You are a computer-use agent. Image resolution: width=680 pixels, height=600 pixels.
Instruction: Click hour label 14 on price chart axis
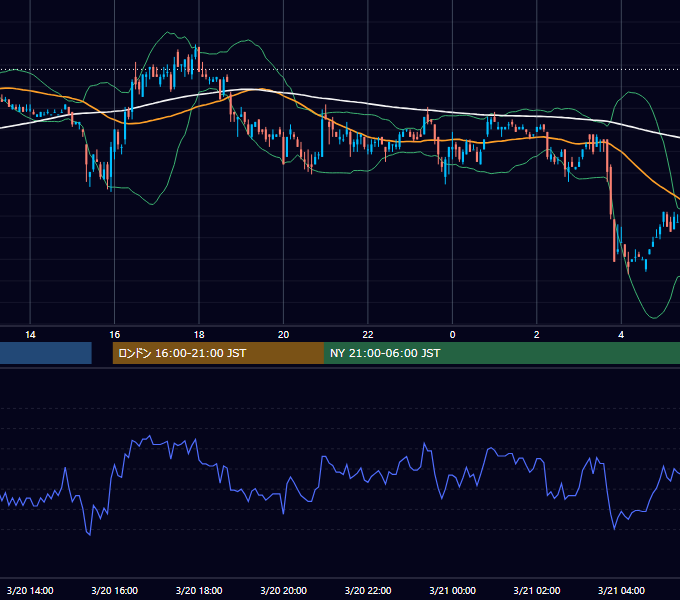click(30, 335)
